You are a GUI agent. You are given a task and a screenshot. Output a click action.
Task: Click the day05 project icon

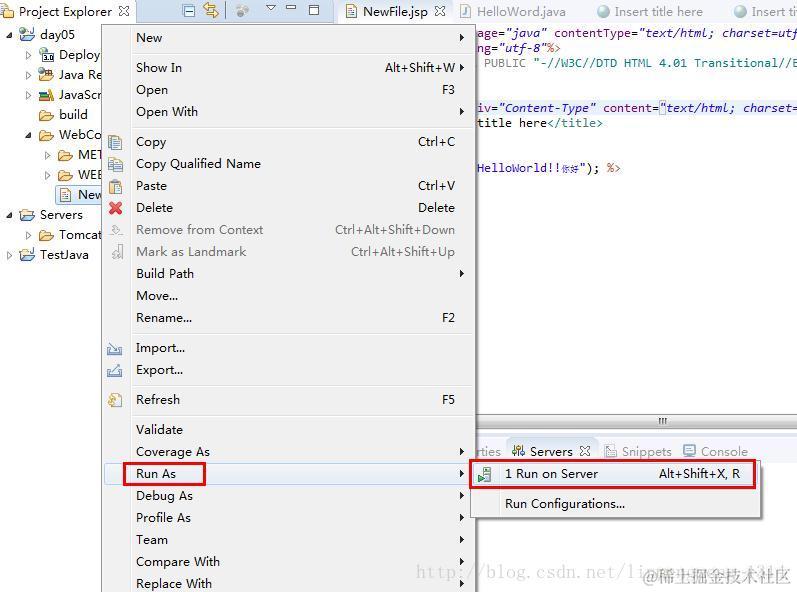tap(27, 34)
